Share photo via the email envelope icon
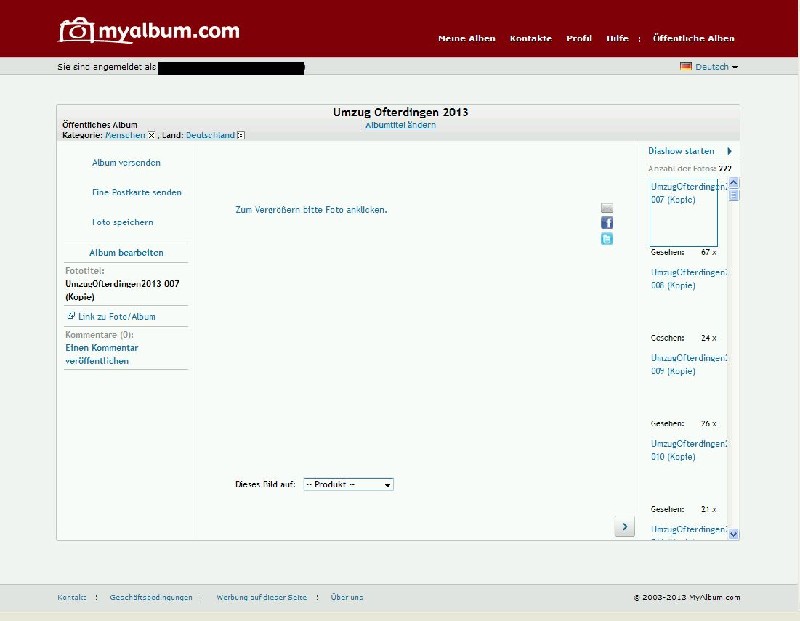The image size is (800, 621). [x=606, y=208]
